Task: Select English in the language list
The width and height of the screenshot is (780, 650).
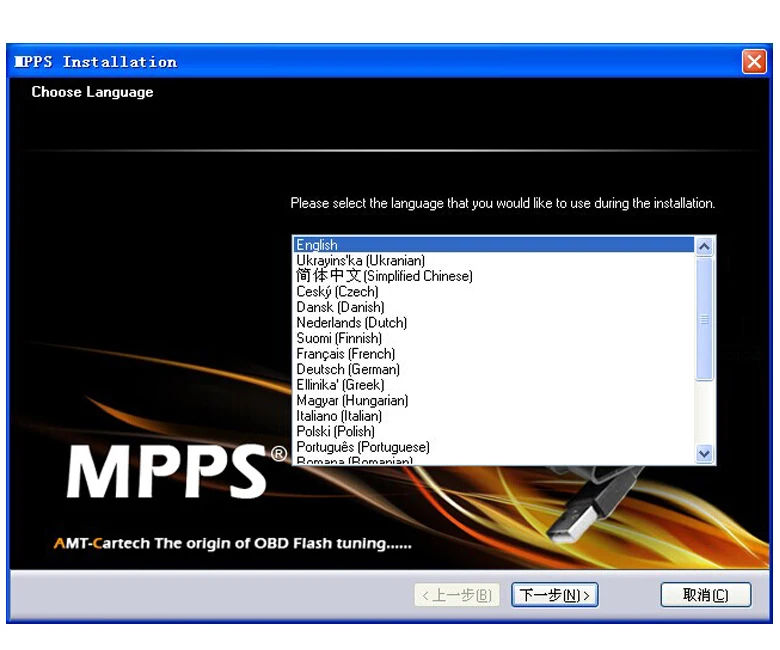Action: [x=494, y=245]
